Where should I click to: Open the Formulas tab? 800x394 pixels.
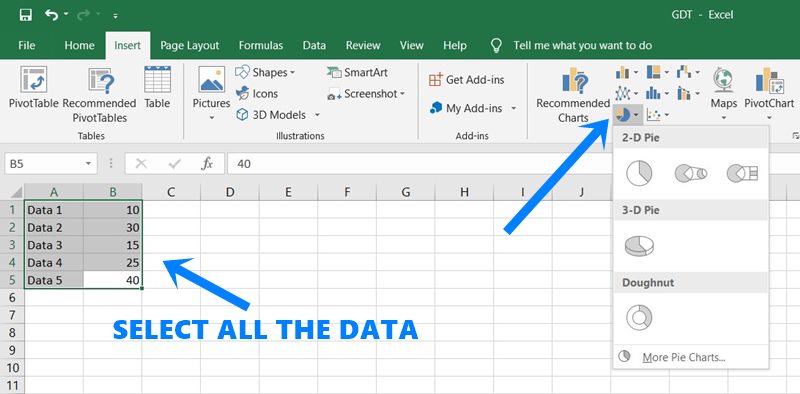(x=261, y=45)
